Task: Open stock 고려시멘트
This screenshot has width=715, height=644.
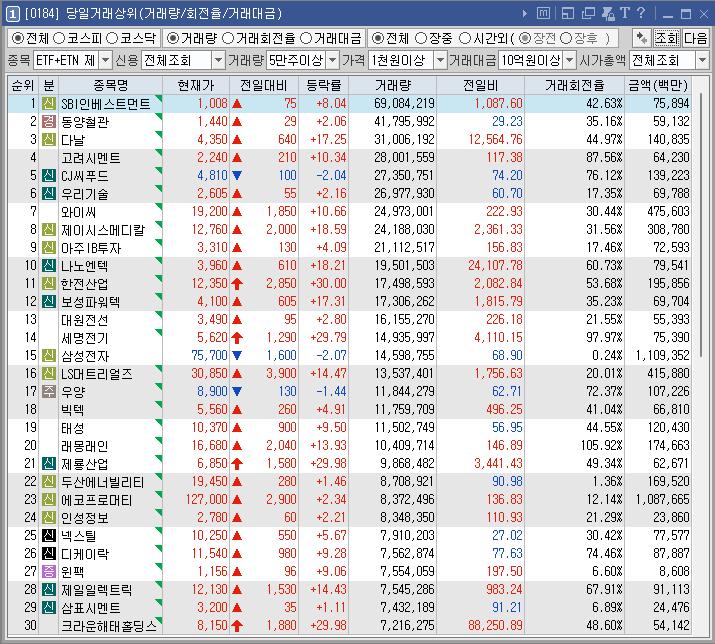Action: pyautogui.click(x=91, y=158)
